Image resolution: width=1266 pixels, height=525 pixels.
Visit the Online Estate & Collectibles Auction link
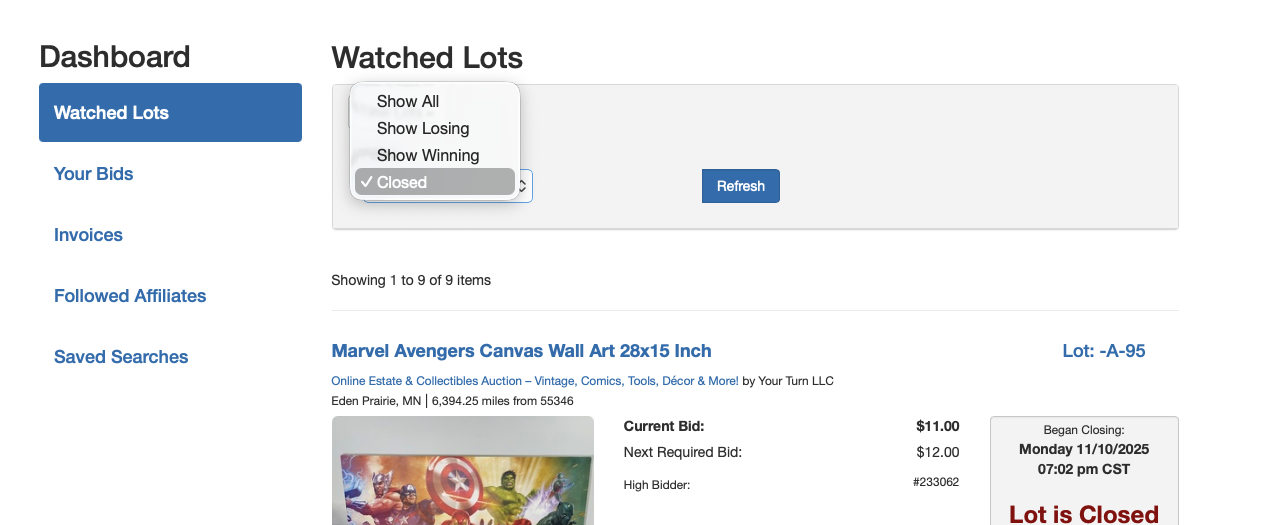(x=535, y=381)
